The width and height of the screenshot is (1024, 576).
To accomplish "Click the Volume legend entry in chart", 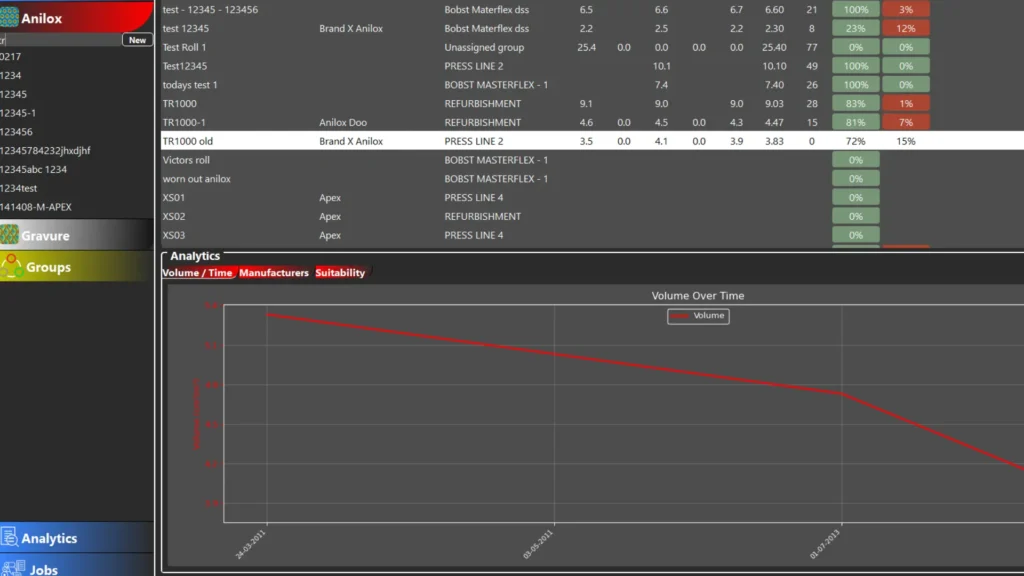I will point(698,316).
